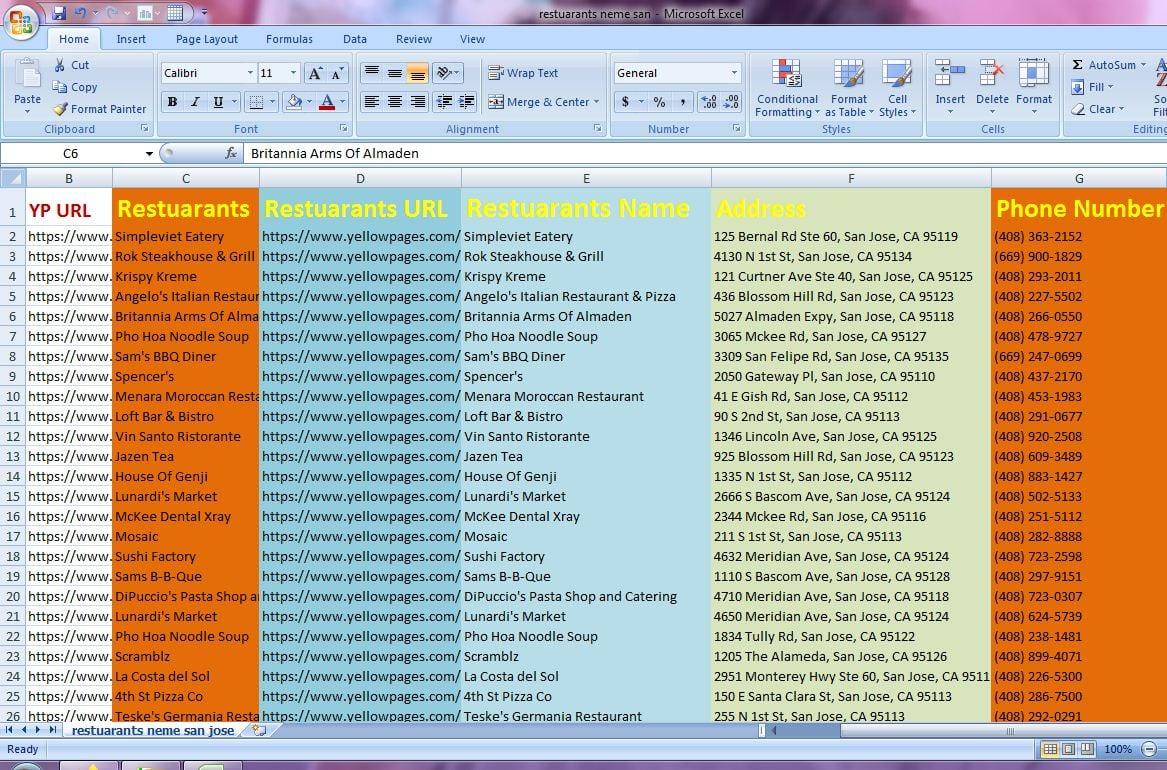Viewport: 1167px width, 770px height.
Task: Open the General number format dropdown
Action: 733,72
